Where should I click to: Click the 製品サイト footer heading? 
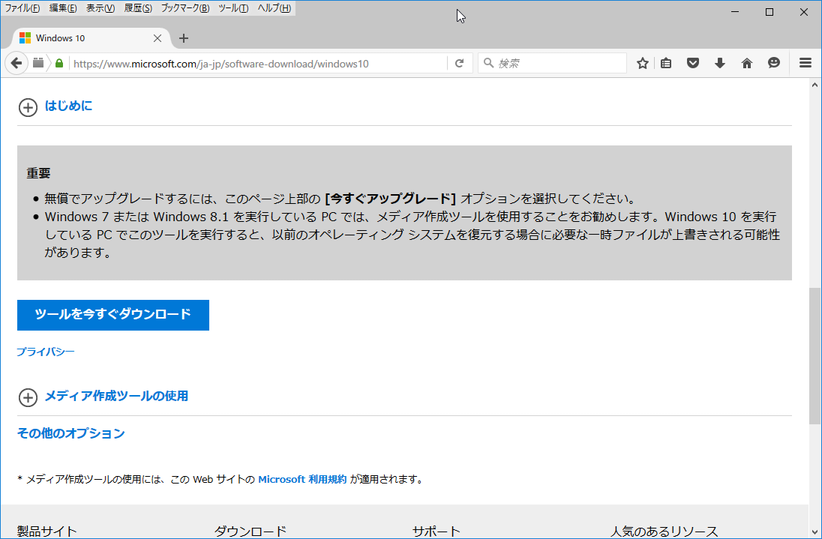[x=47, y=532]
